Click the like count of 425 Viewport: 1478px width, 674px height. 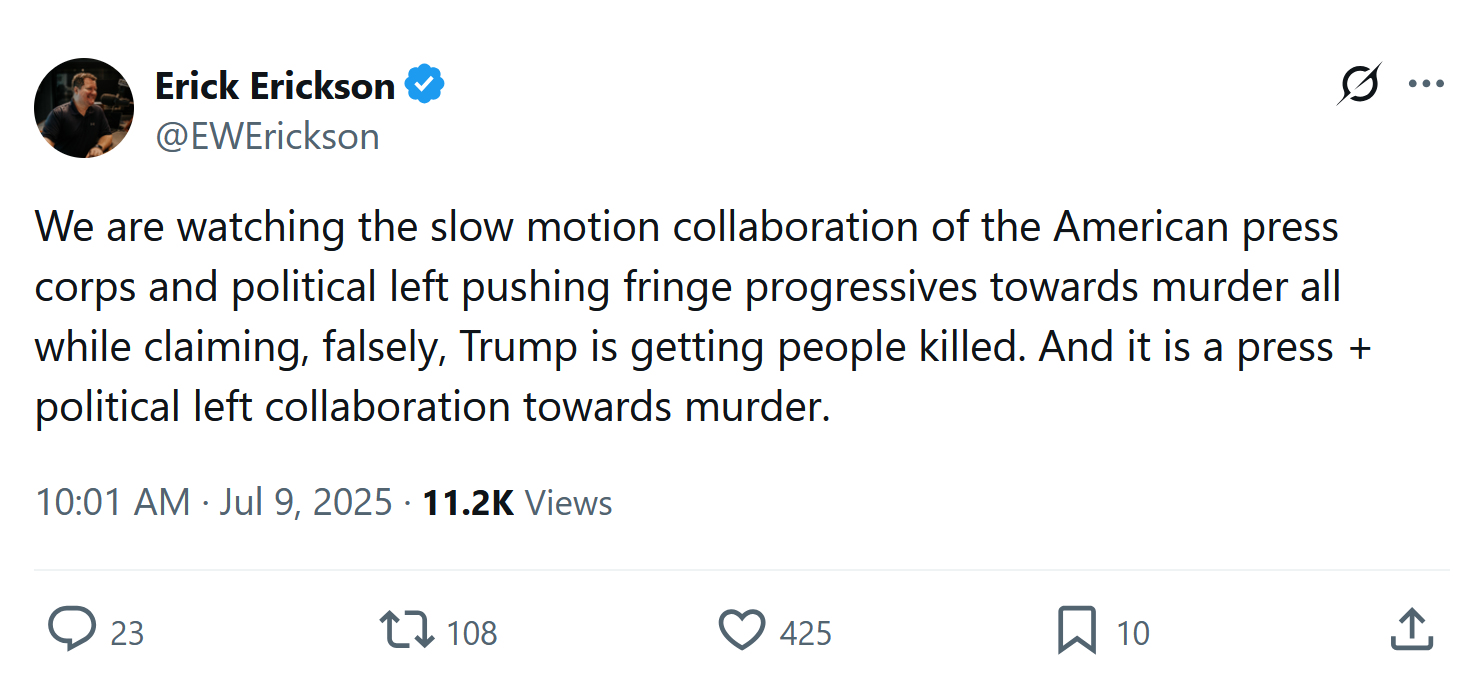coord(805,633)
